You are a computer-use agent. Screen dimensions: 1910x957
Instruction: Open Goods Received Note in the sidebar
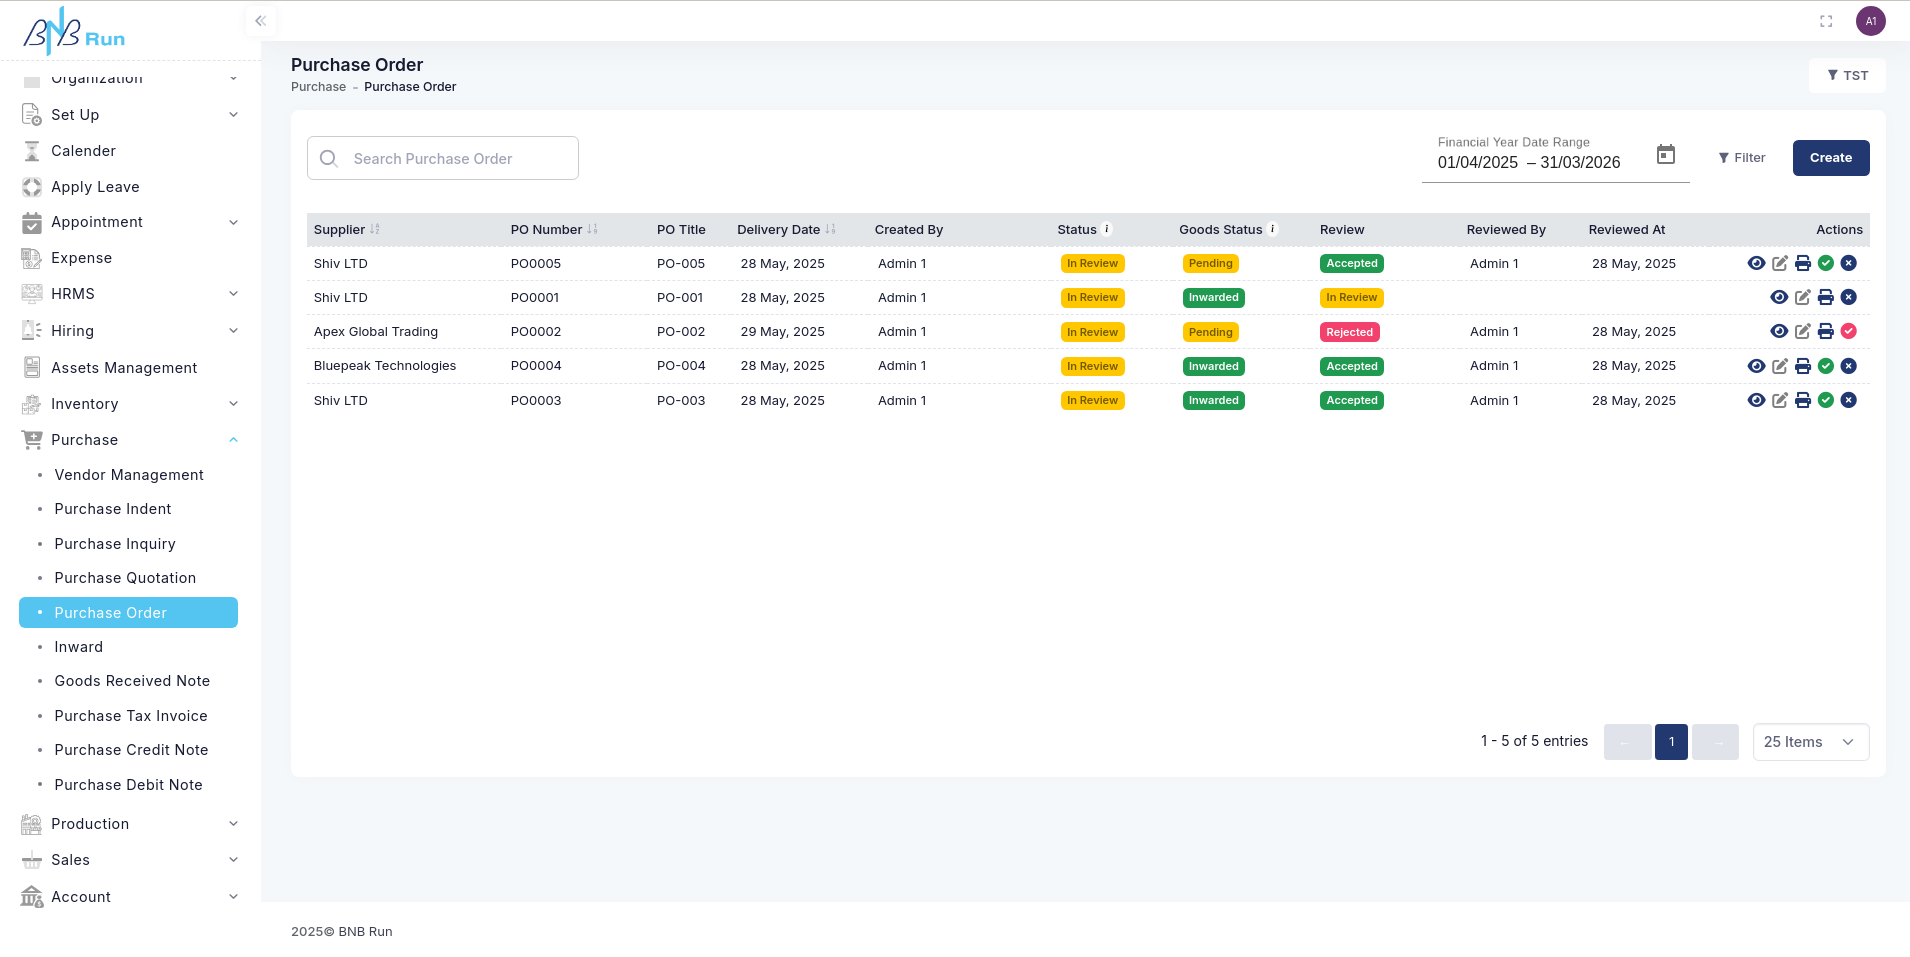[x=132, y=681]
